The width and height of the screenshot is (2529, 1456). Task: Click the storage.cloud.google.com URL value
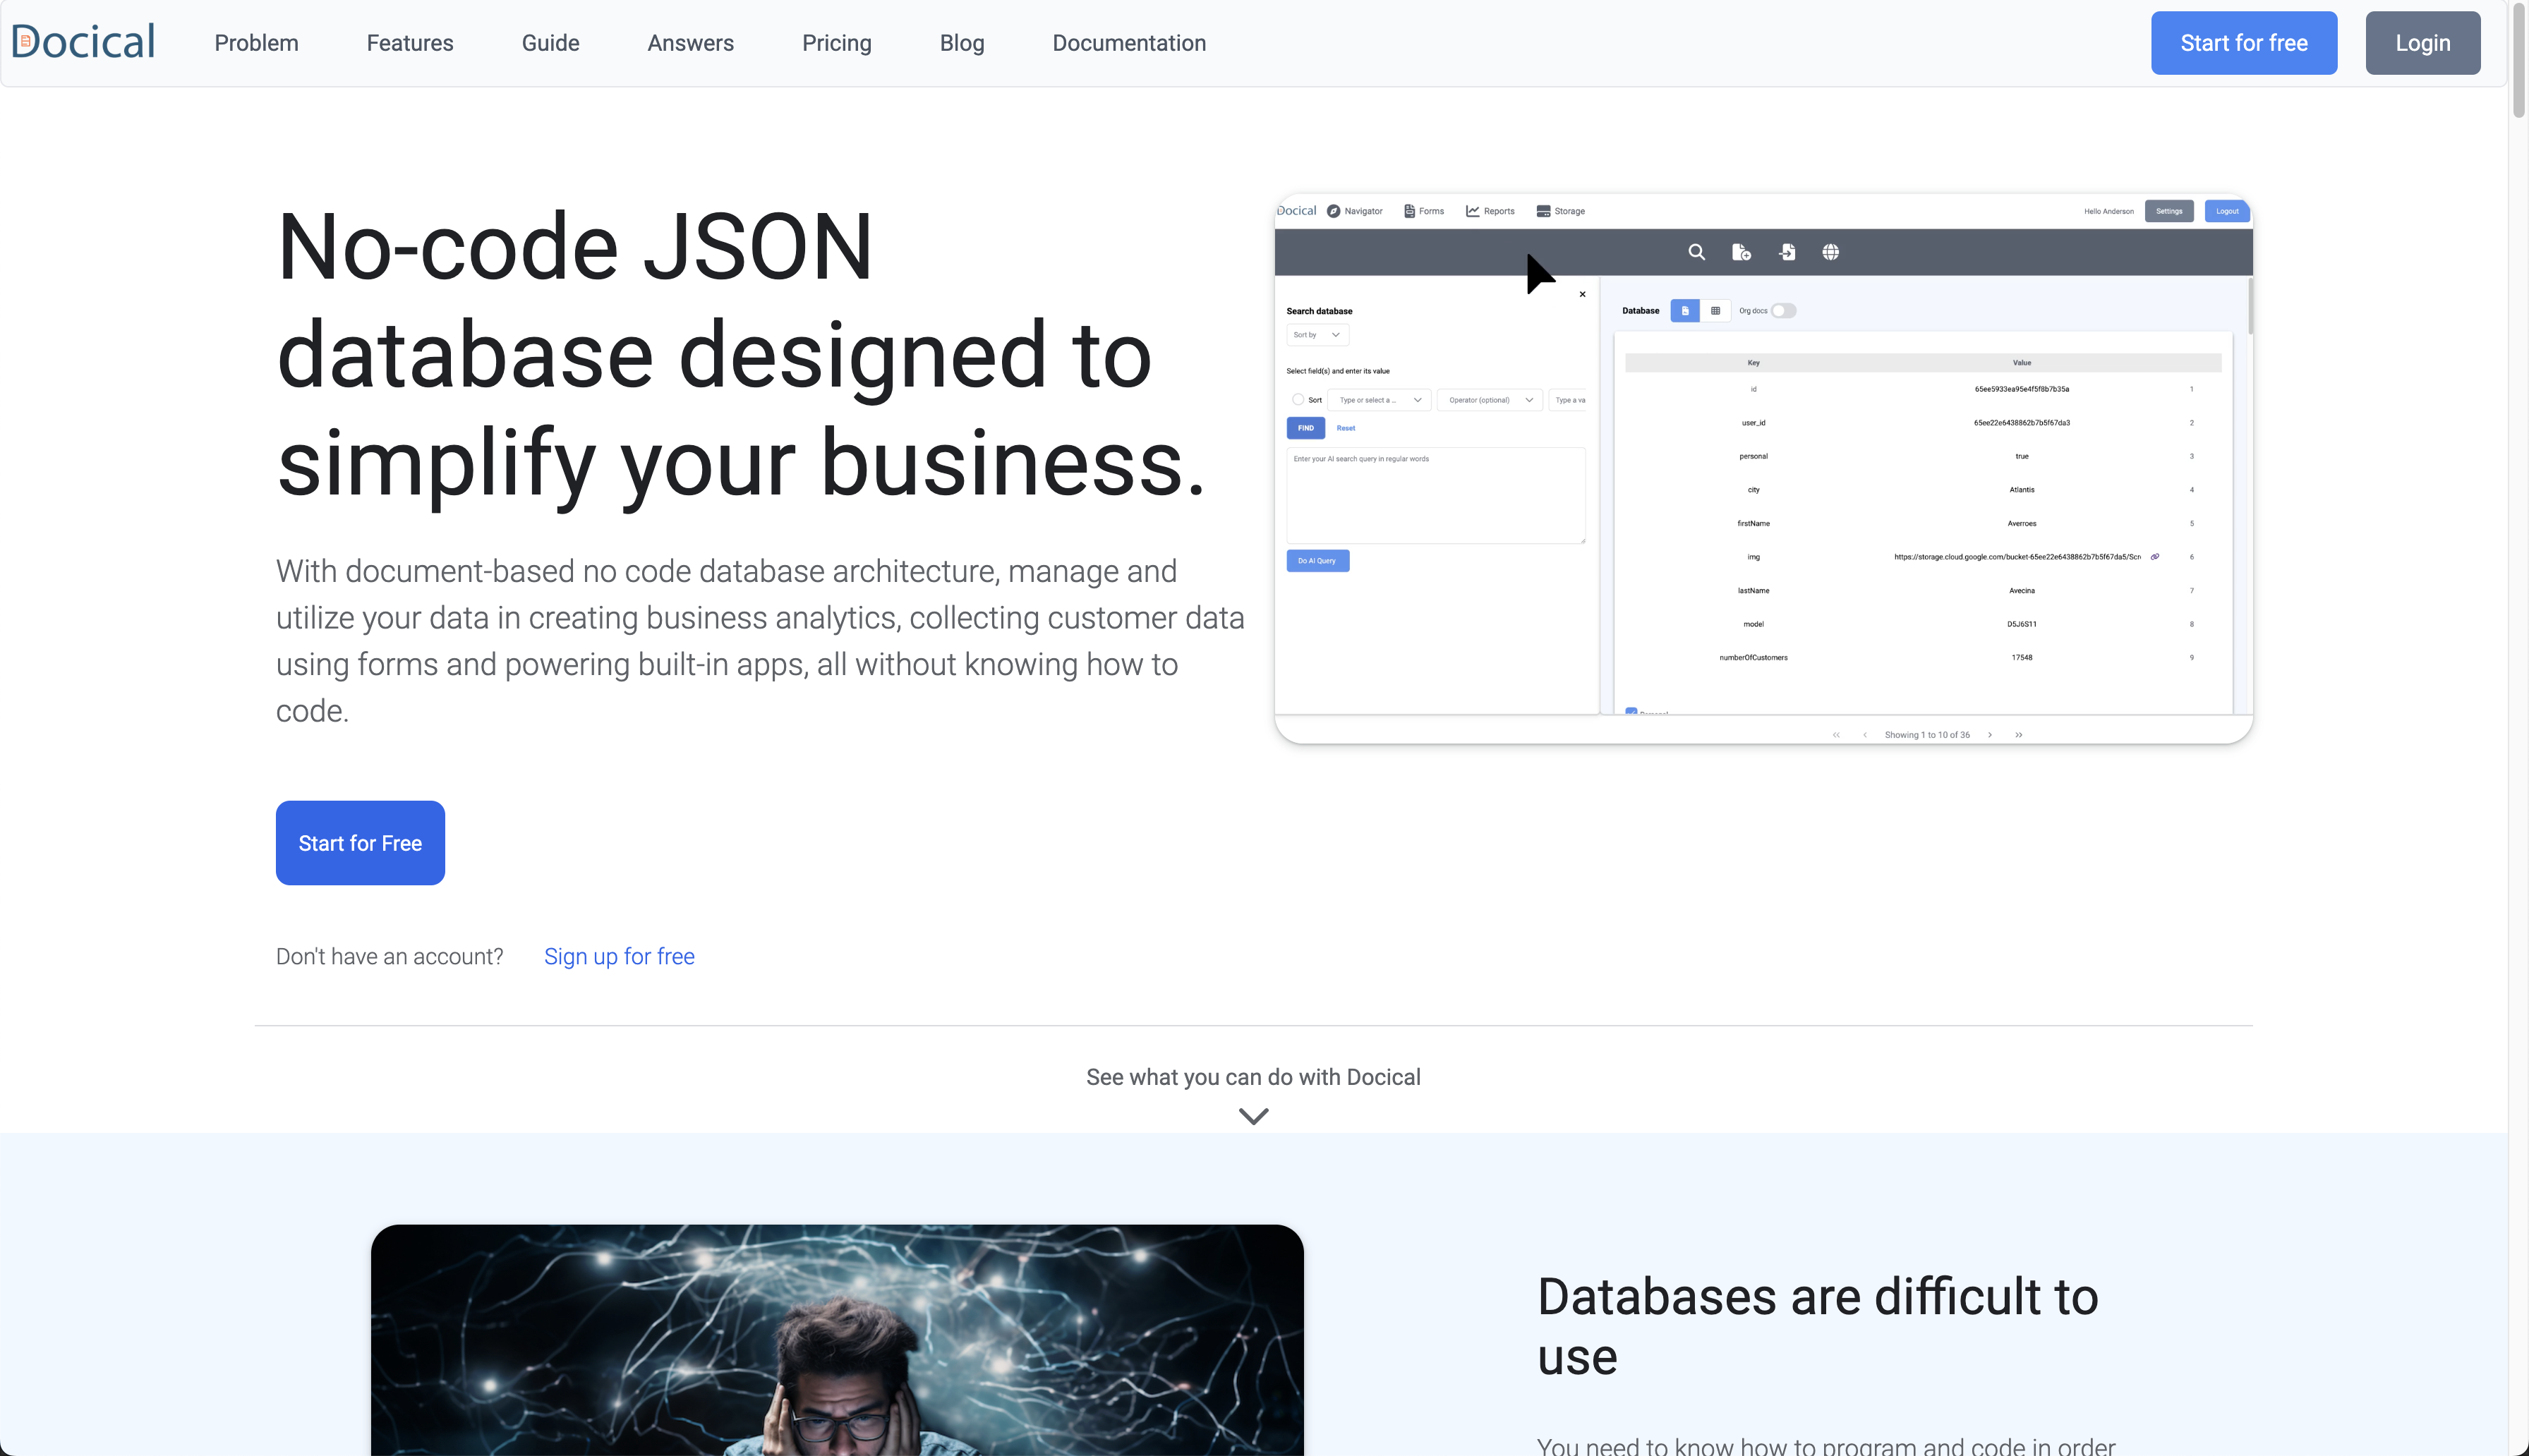pyautogui.click(x=2017, y=557)
